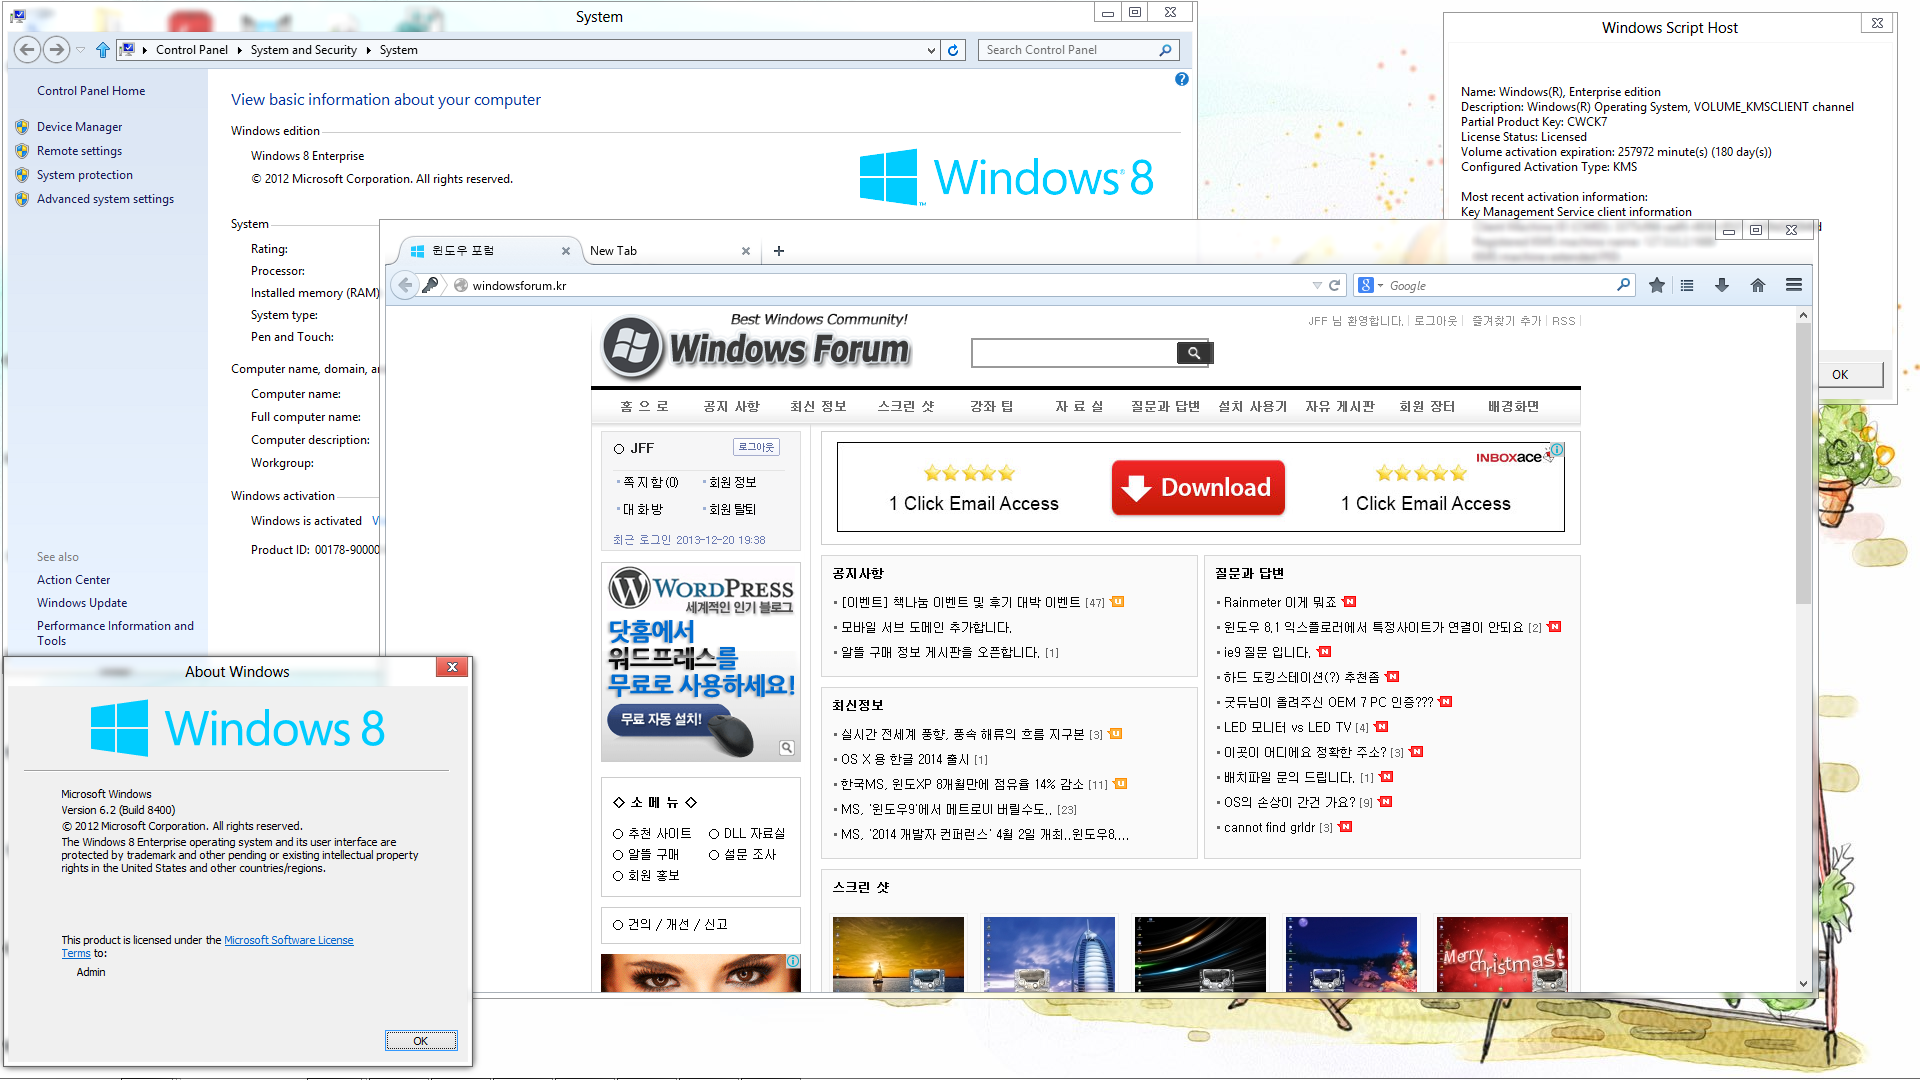Open the recent locations dropdown arrow
Screen dimensions: 1920x1080
pos(81,50)
